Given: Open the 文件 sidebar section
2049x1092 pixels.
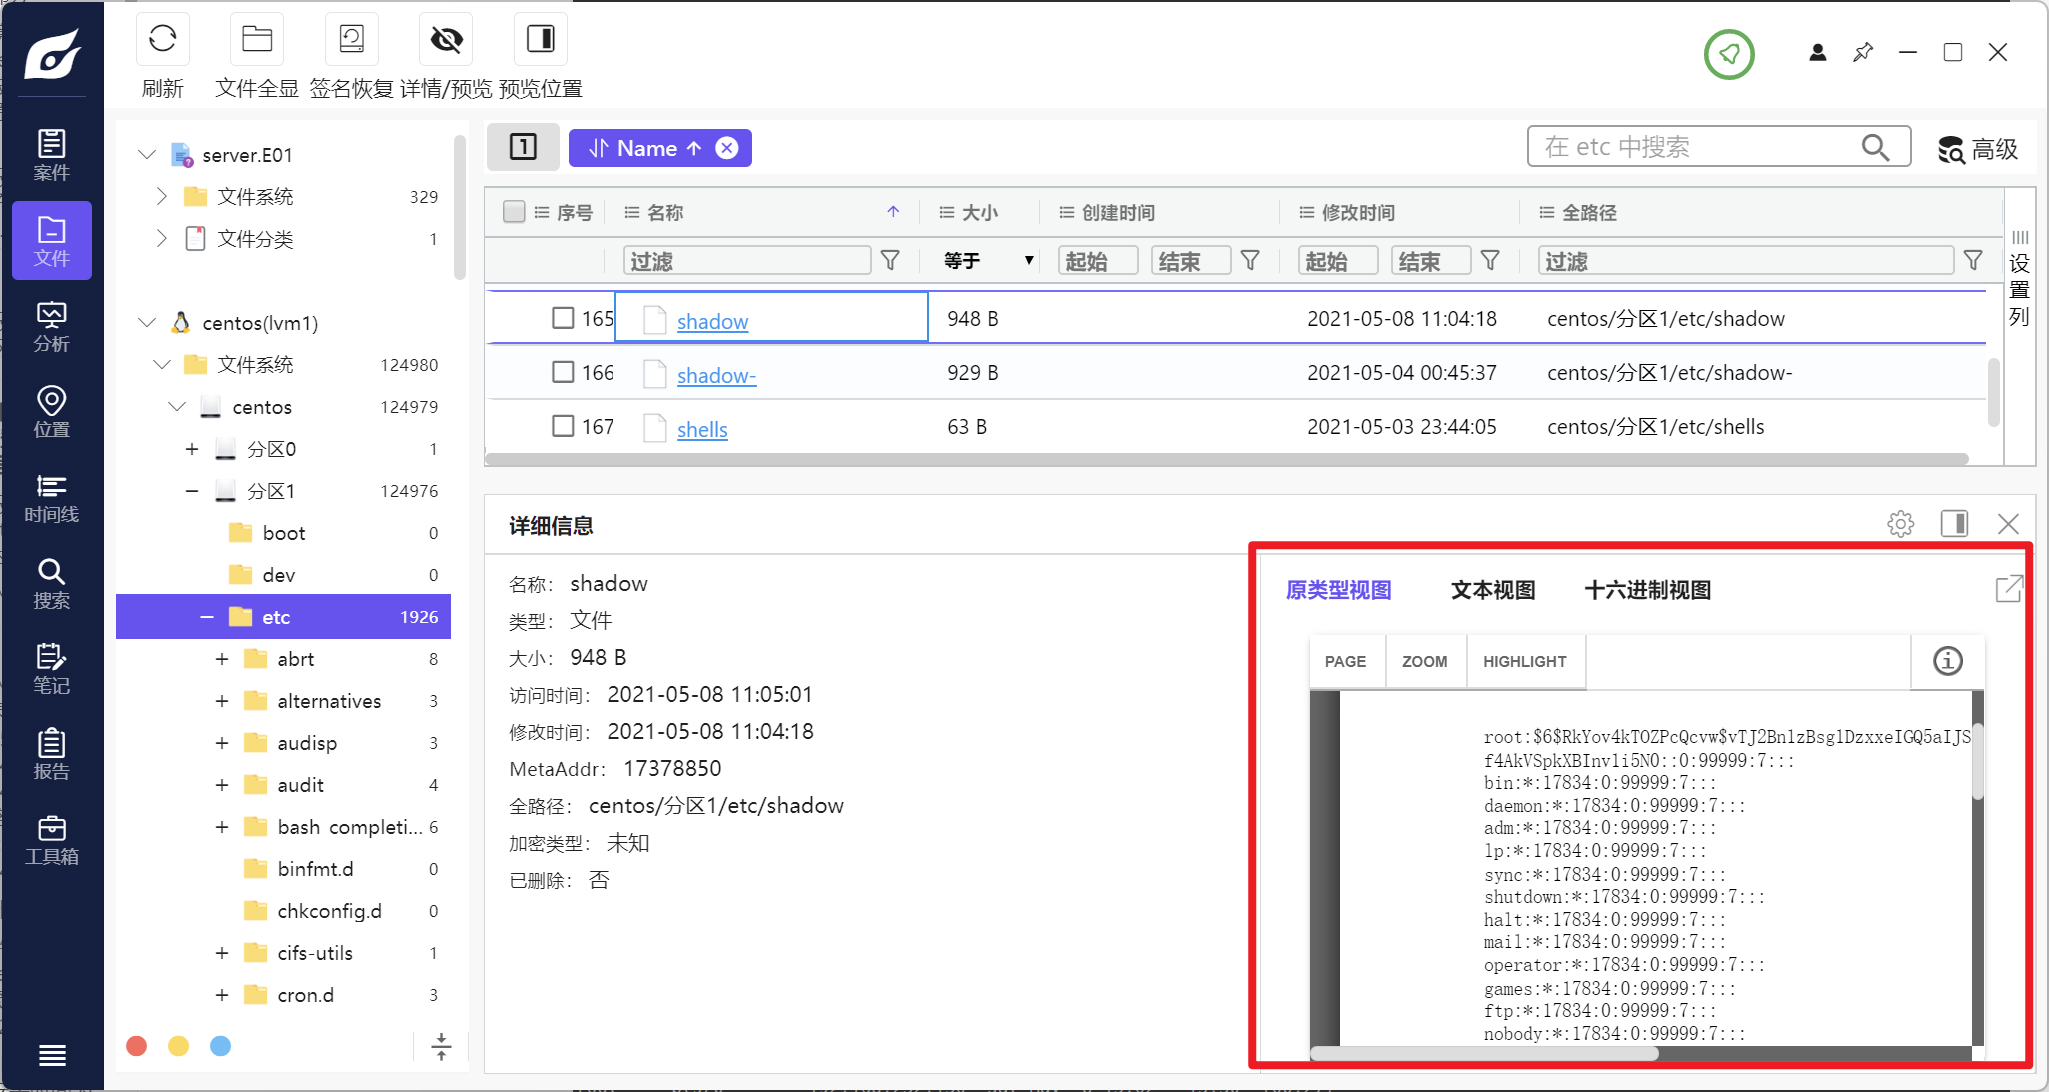Looking at the screenshot, I should pyautogui.click(x=52, y=240).
